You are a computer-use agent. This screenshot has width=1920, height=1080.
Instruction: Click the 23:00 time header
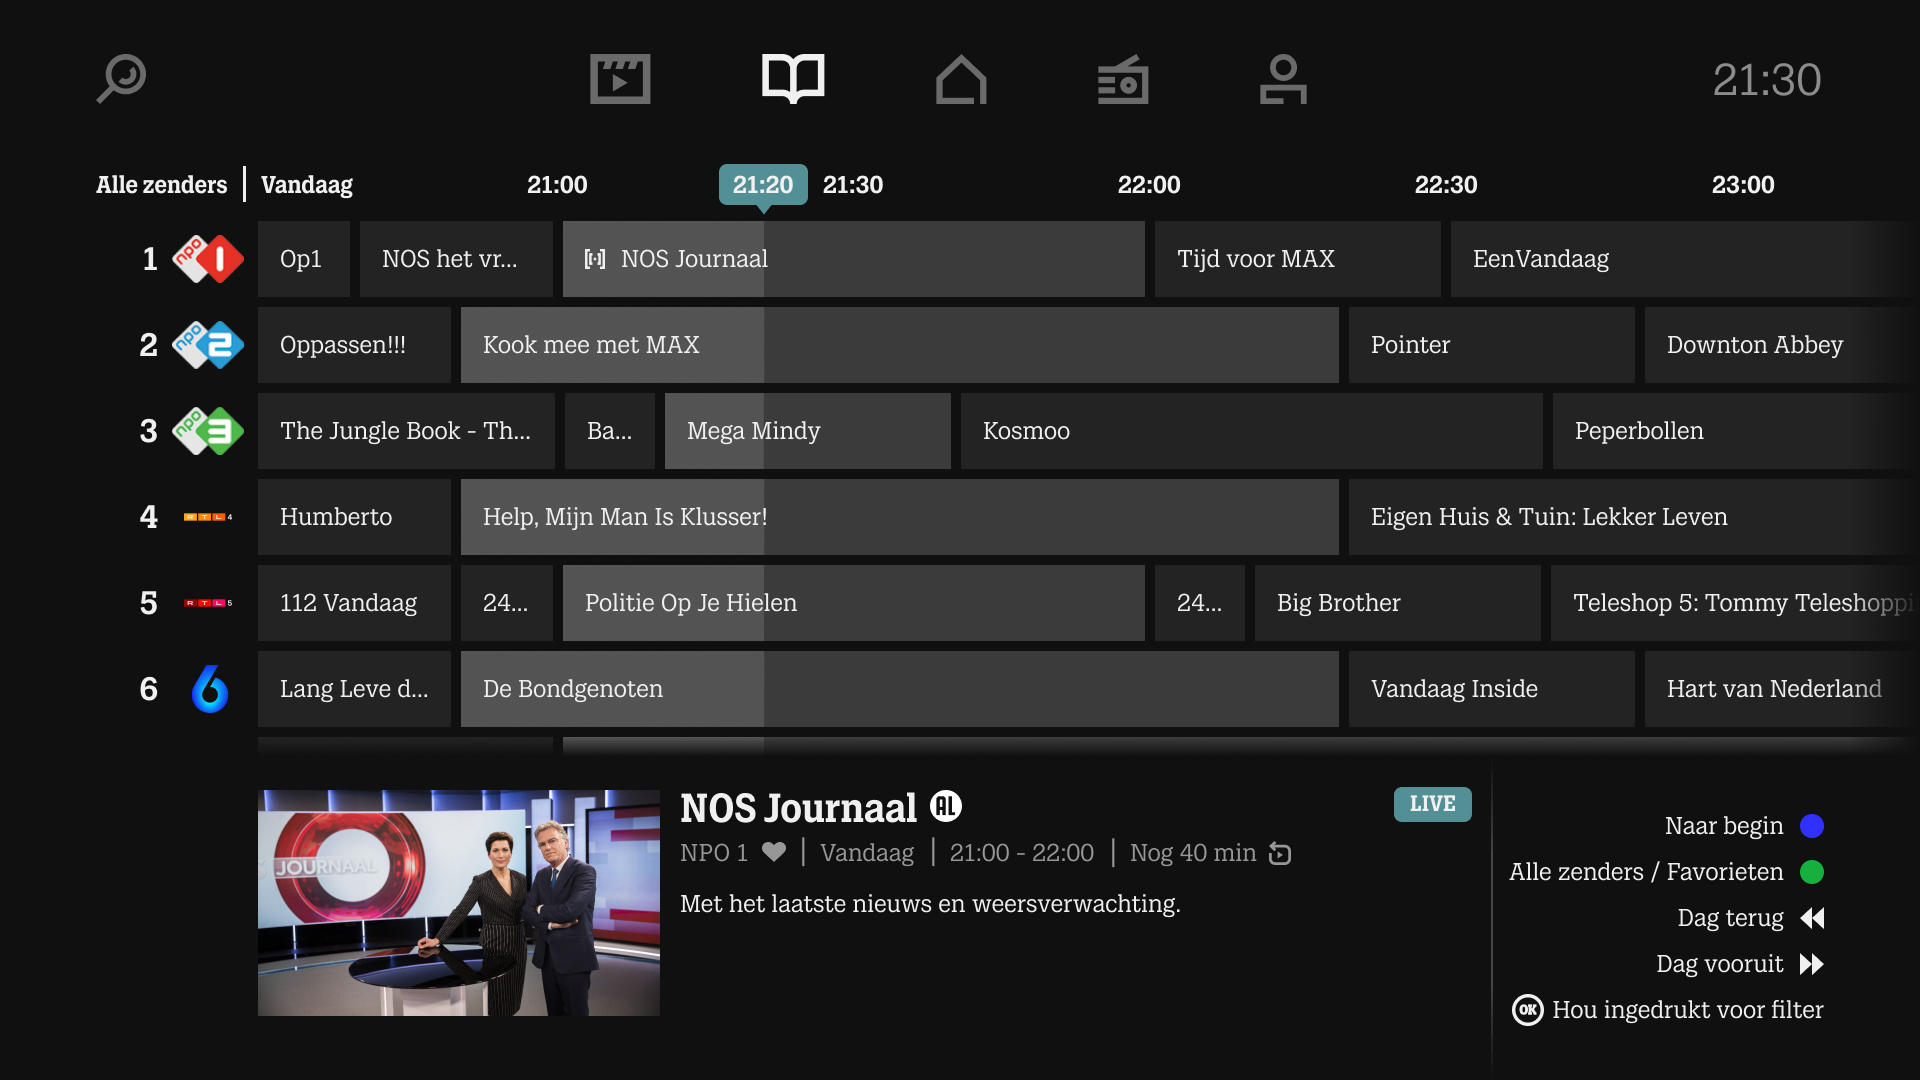pos(1743,185)
